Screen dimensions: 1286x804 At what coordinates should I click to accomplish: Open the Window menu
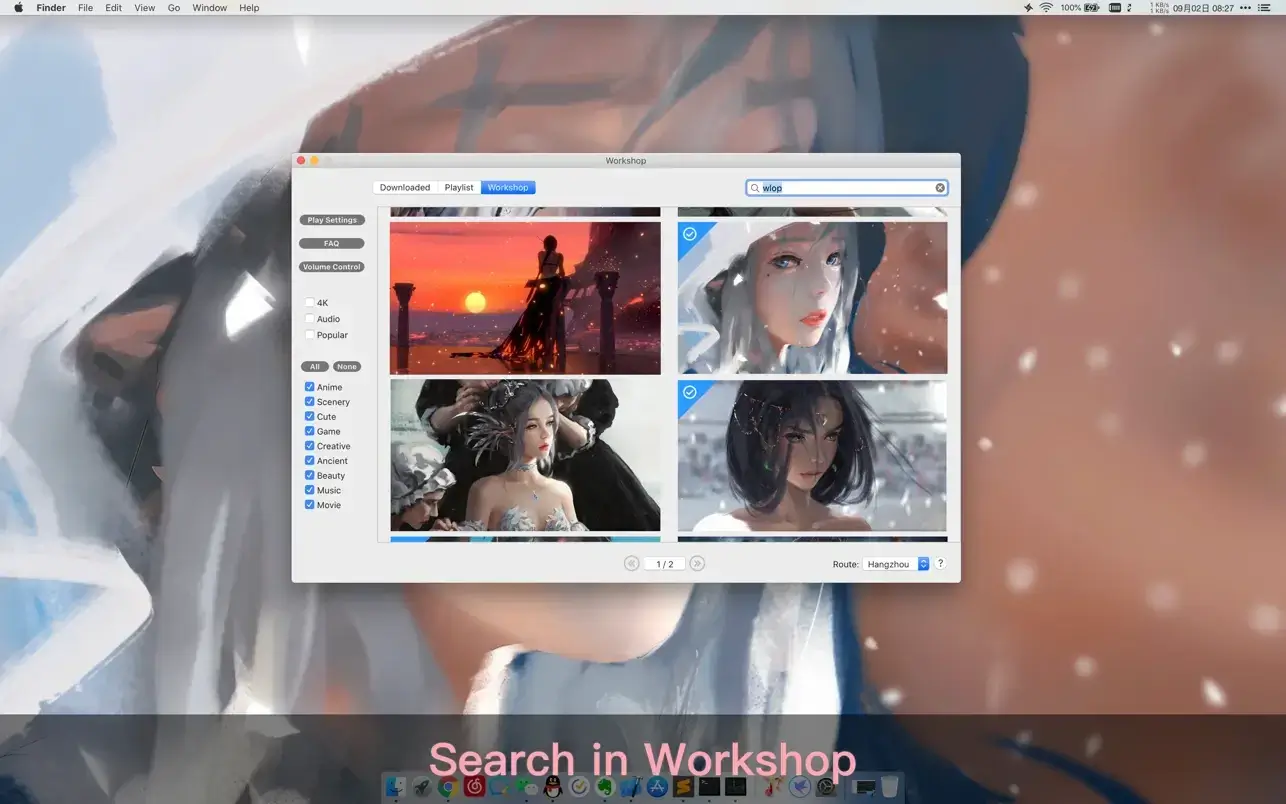210,7
